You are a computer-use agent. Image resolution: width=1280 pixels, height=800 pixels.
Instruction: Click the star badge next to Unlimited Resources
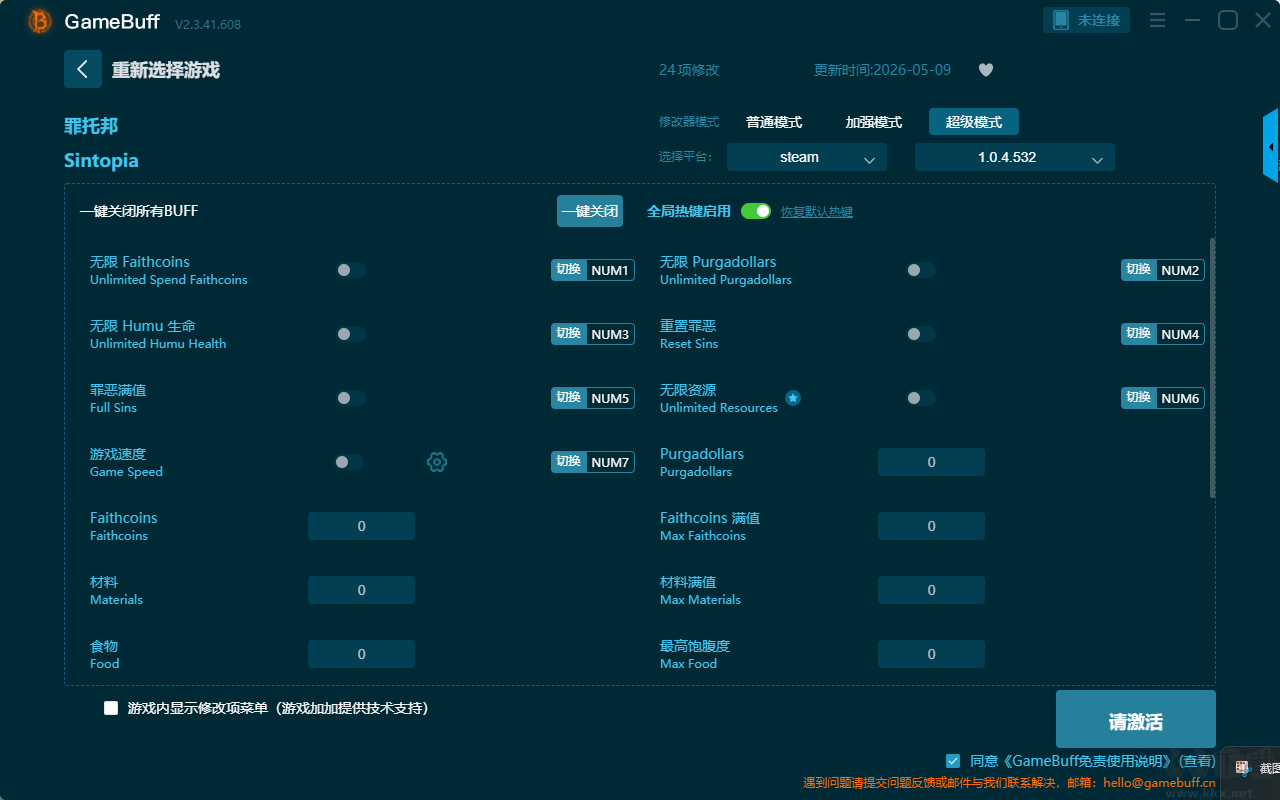[x=793, y=398]
